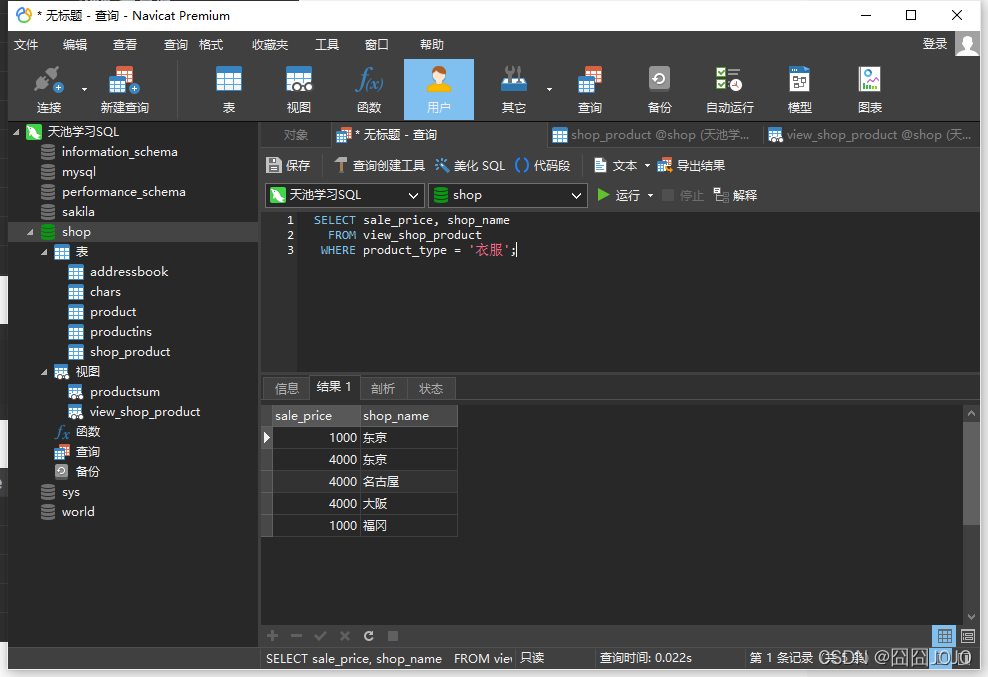Click the stop square in result toolbar
Viewport: 988px width, 677px height.
point(393,635)
